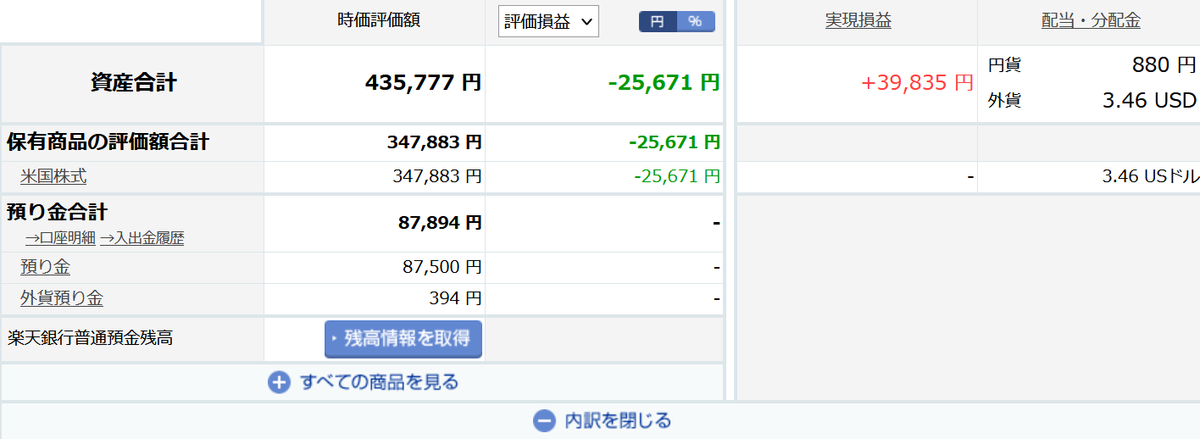Open the 配当・分配金 link

(x=1090, y=21)
